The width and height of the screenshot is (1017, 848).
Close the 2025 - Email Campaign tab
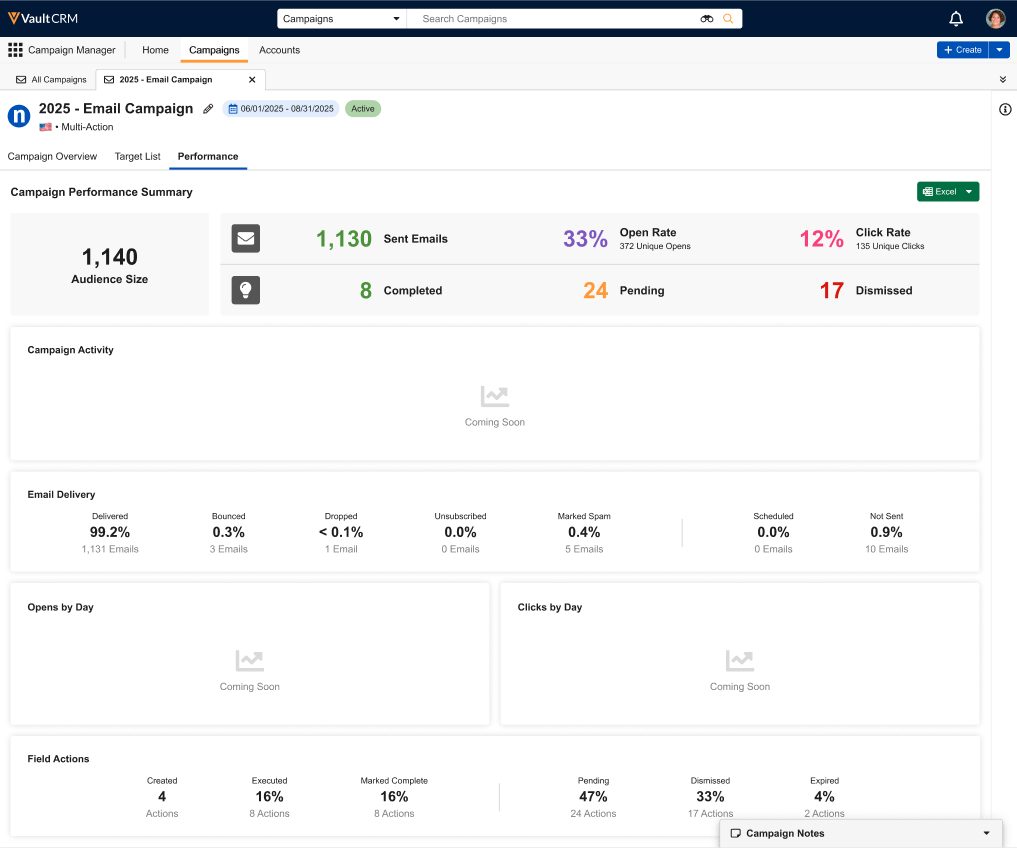[252, 80]
